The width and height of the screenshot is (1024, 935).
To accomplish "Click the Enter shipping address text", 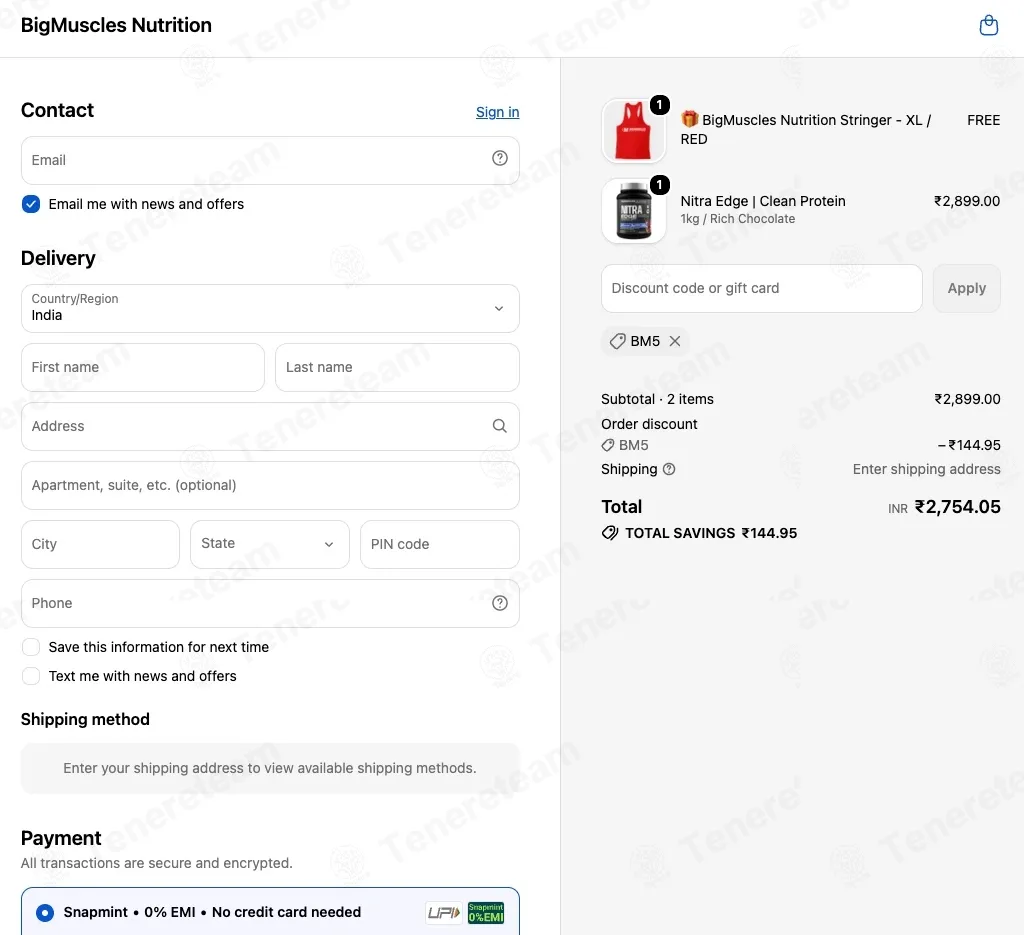I will click(926, 469).
